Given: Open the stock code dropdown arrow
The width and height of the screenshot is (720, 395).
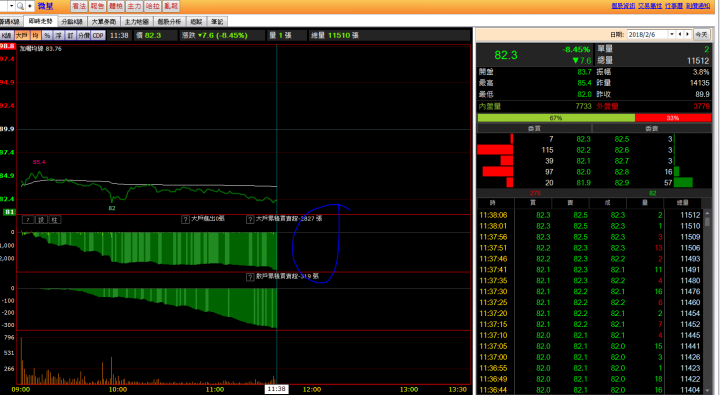Looking at the screenshot, I should pos(11,6).
